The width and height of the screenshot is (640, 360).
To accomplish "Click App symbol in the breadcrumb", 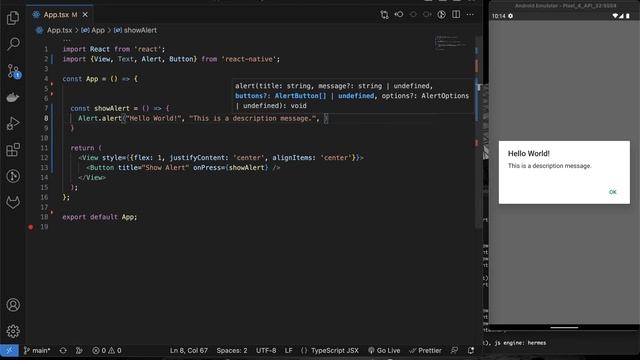I will 98,30.
